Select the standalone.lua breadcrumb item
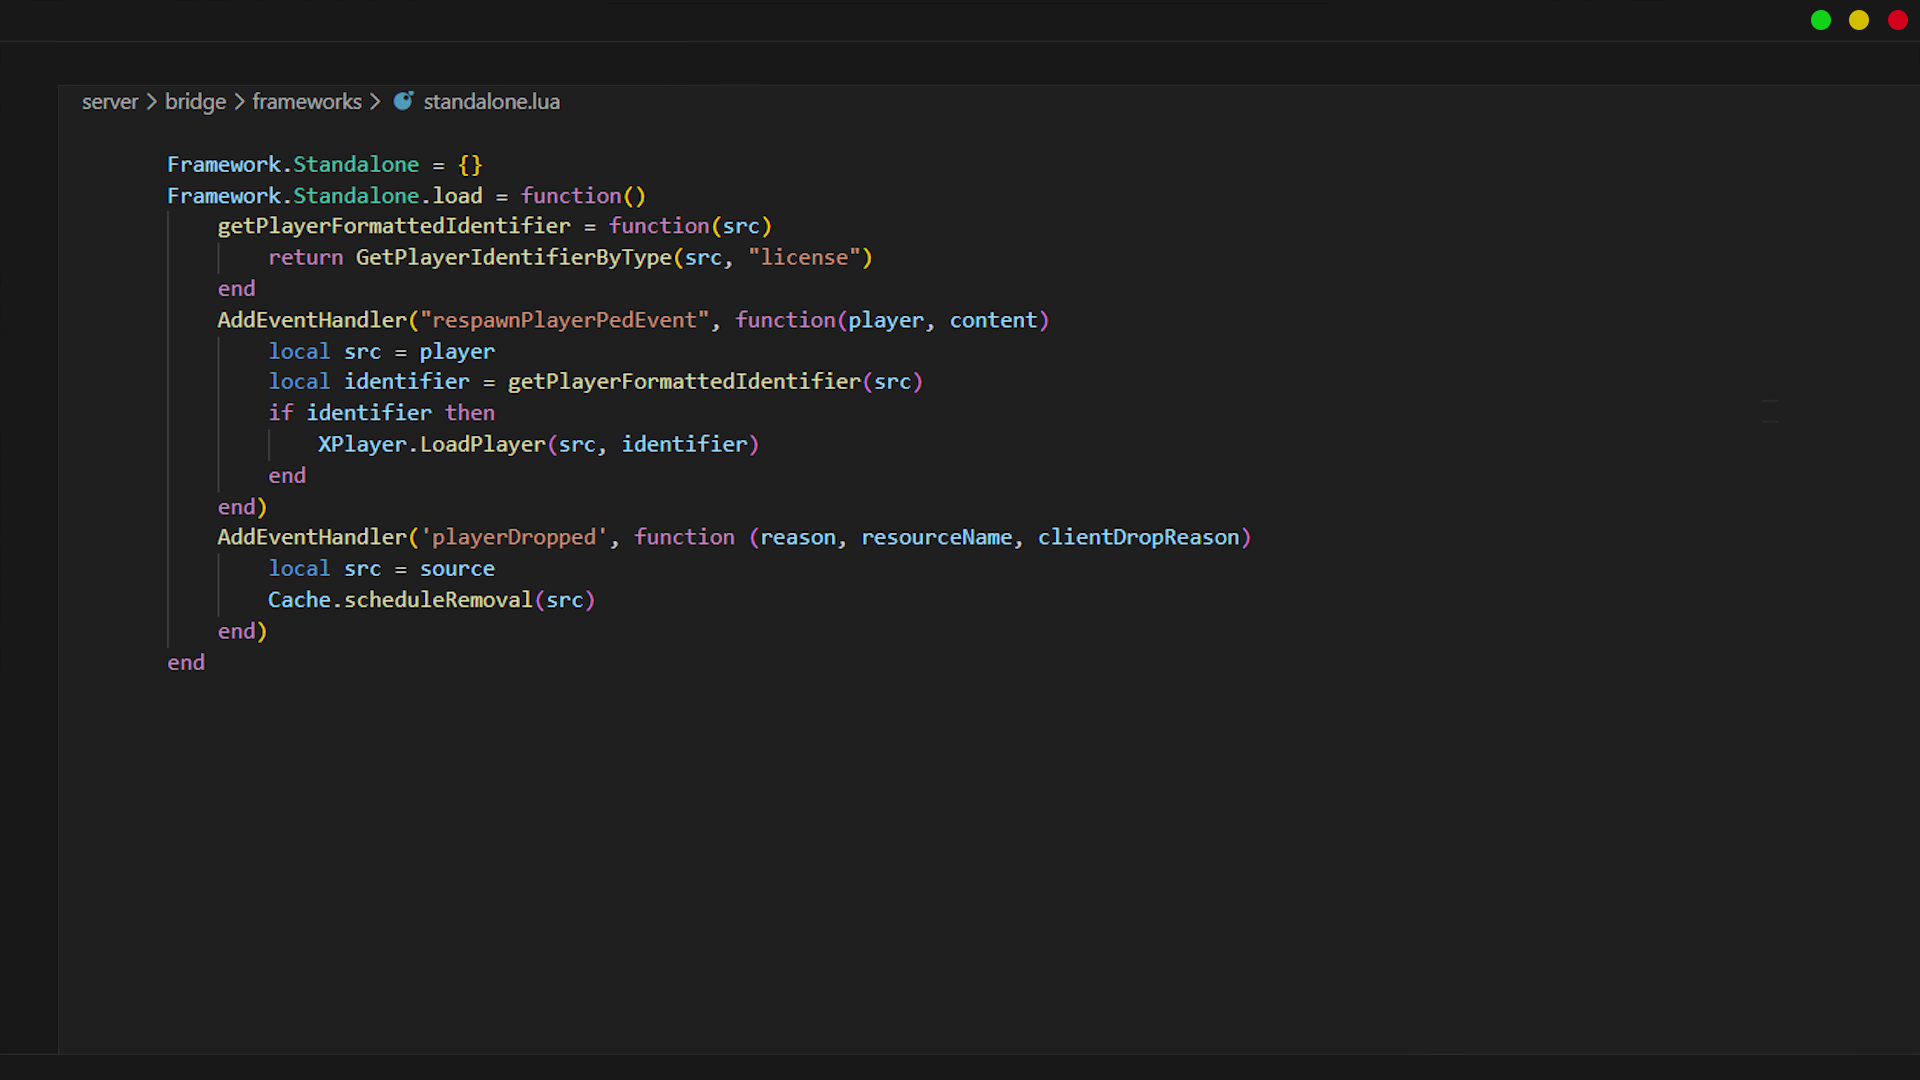The height and width of the screenshot is (1080, 1920). click(491, 102)
